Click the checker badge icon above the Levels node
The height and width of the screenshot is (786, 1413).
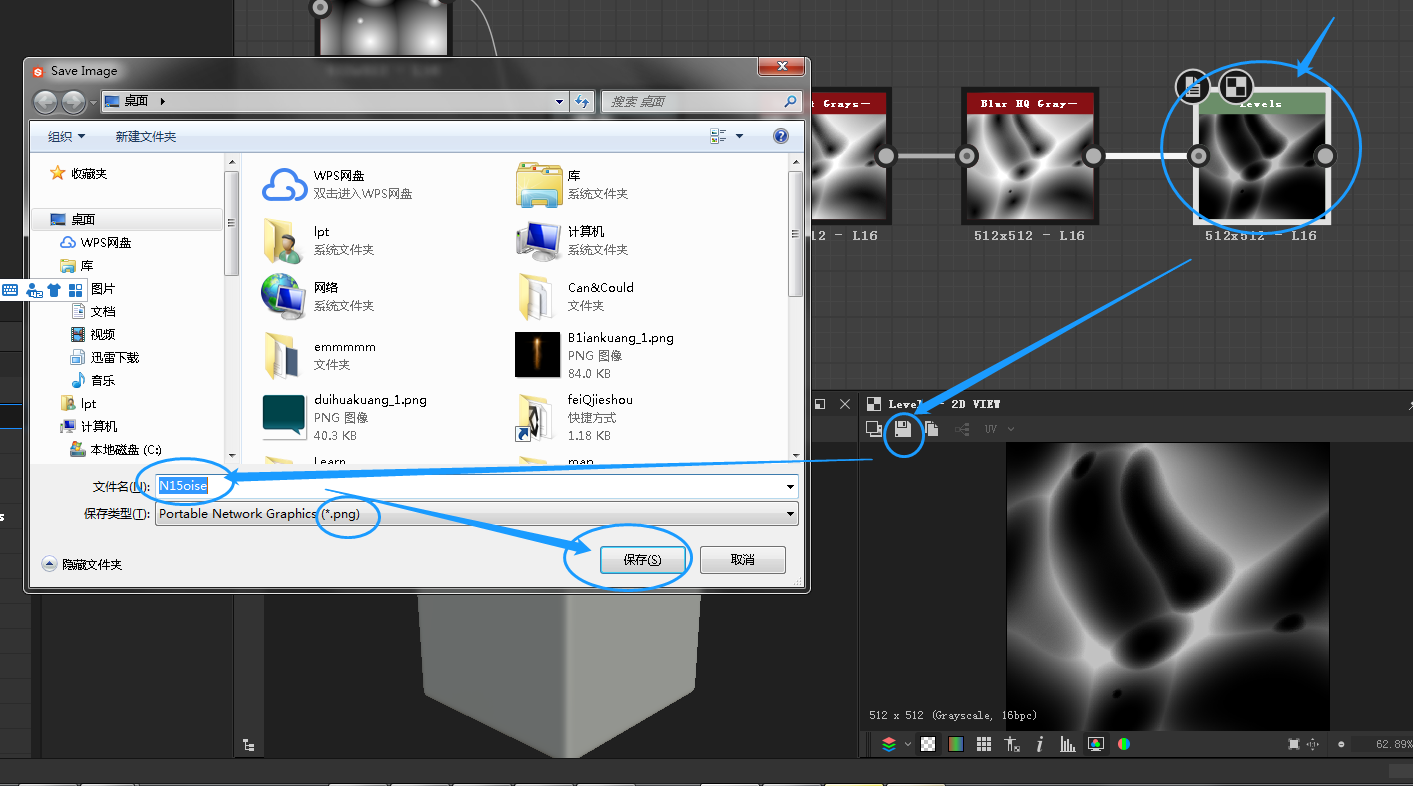tap(1235, 86)
